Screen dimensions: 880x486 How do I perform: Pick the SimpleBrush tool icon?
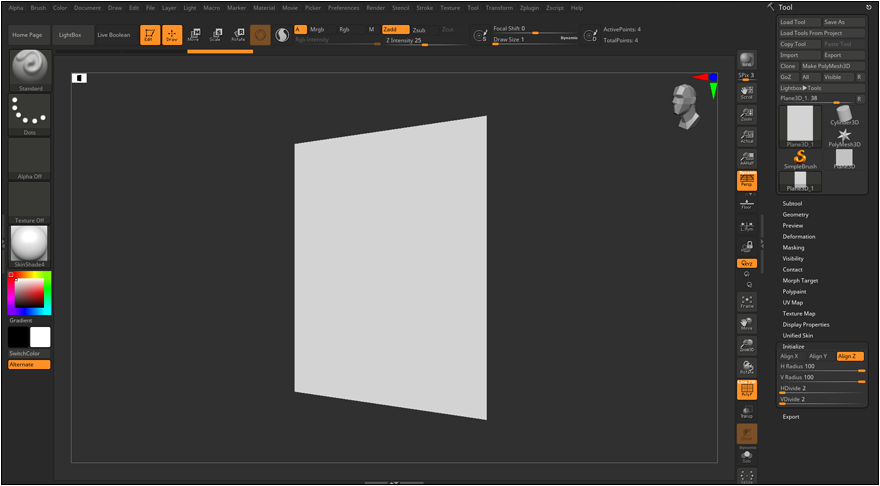click(800, 159)
